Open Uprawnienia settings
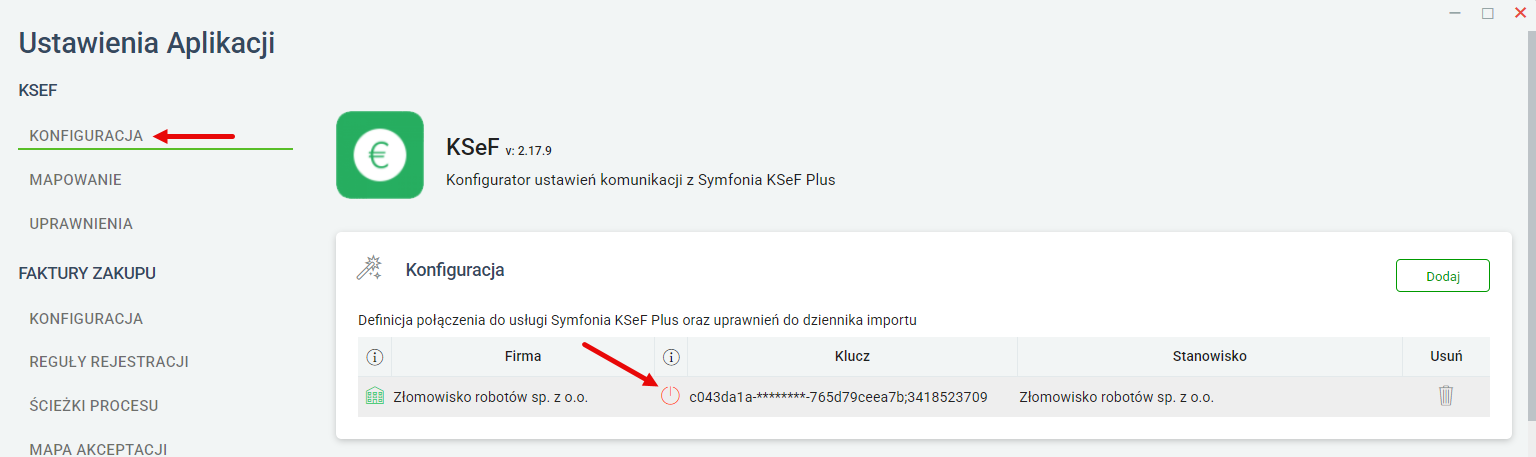 [81, 224]
